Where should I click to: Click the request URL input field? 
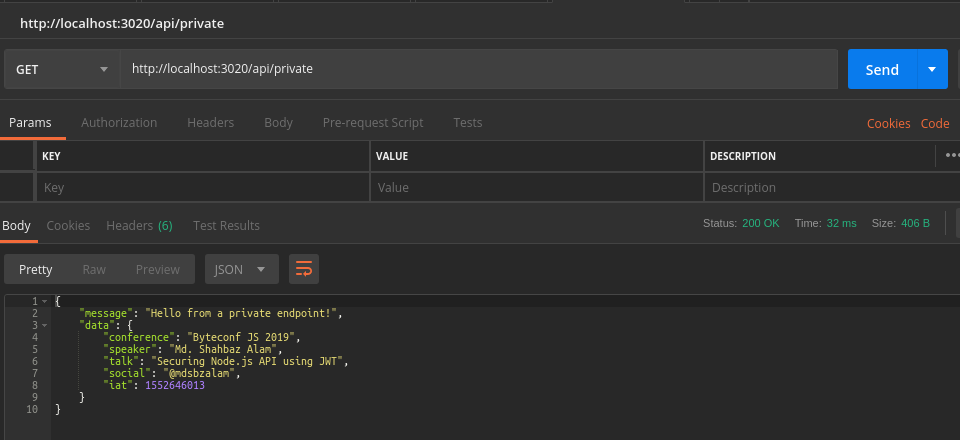(479, 69)
